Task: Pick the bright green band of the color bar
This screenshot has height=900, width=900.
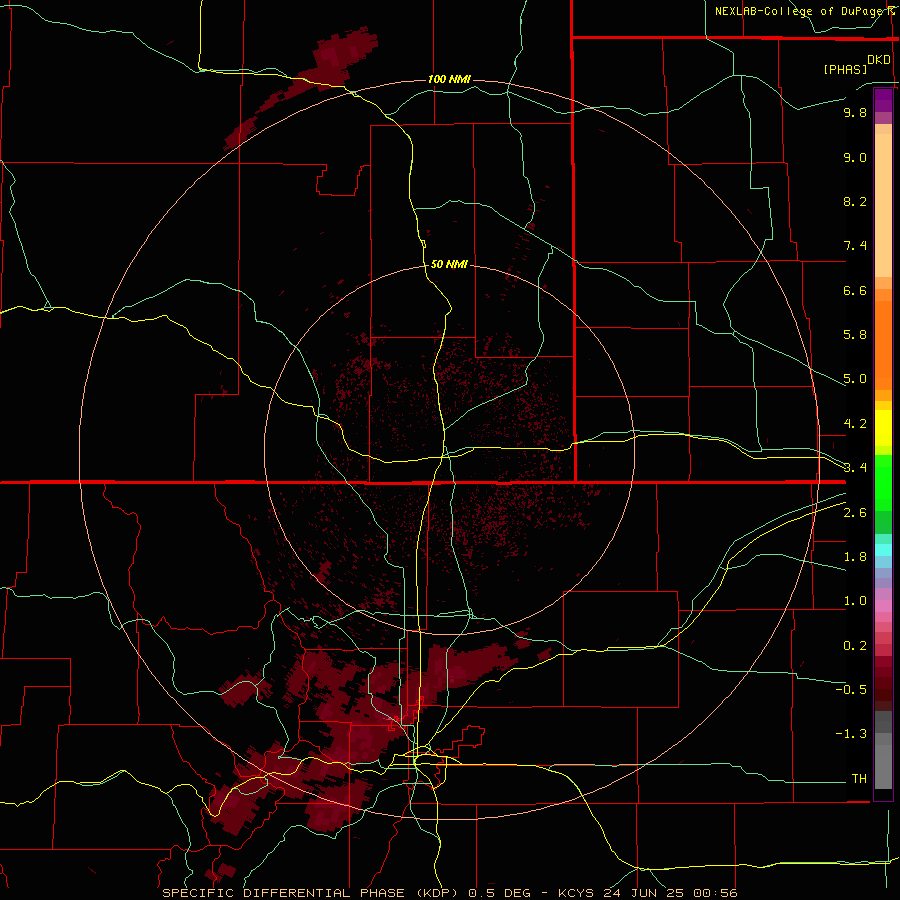Action: [x=883, y=483]
